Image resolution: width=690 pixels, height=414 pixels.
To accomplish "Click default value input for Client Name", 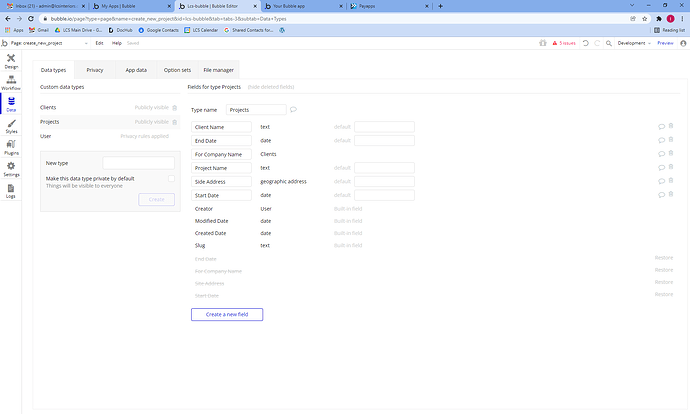I will [384, 127].
